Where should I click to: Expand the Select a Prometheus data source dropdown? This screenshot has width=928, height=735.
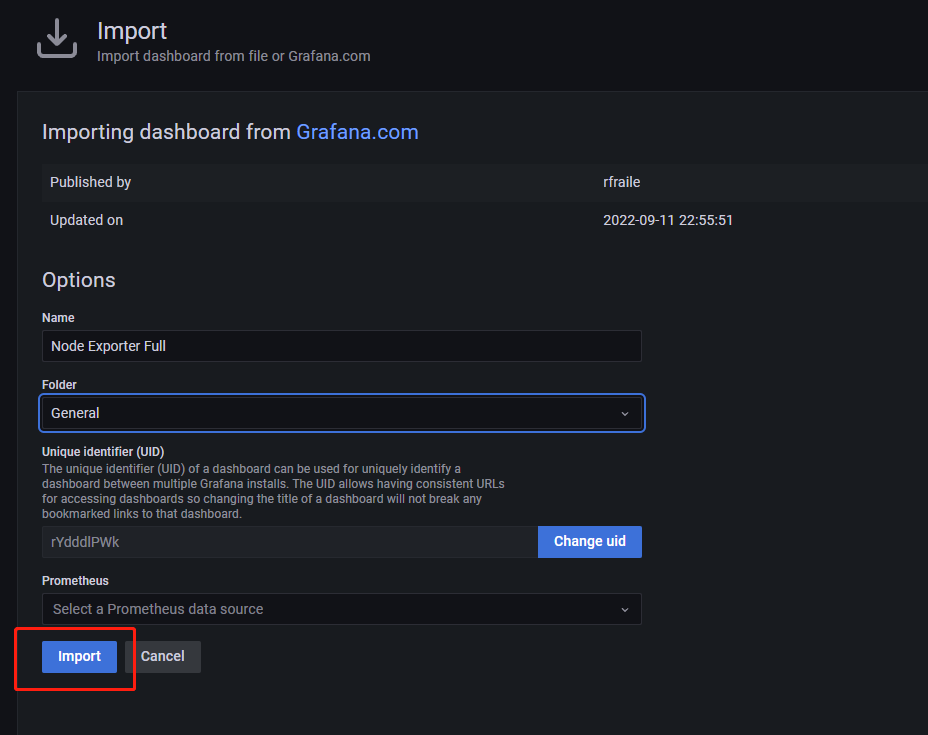pos(330,609)
